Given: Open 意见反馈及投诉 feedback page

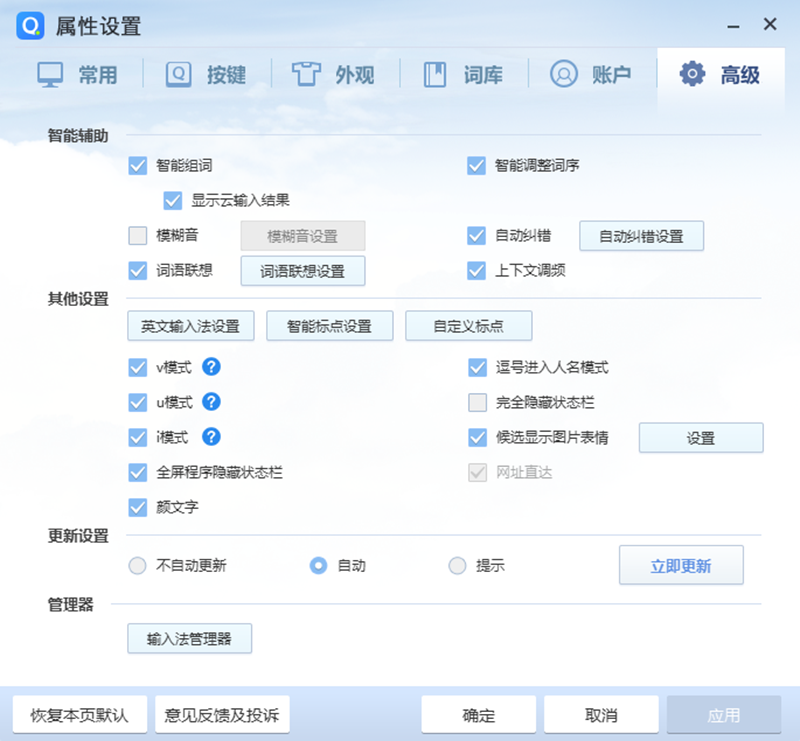Looking at the screenshot, I should [222, 714].
